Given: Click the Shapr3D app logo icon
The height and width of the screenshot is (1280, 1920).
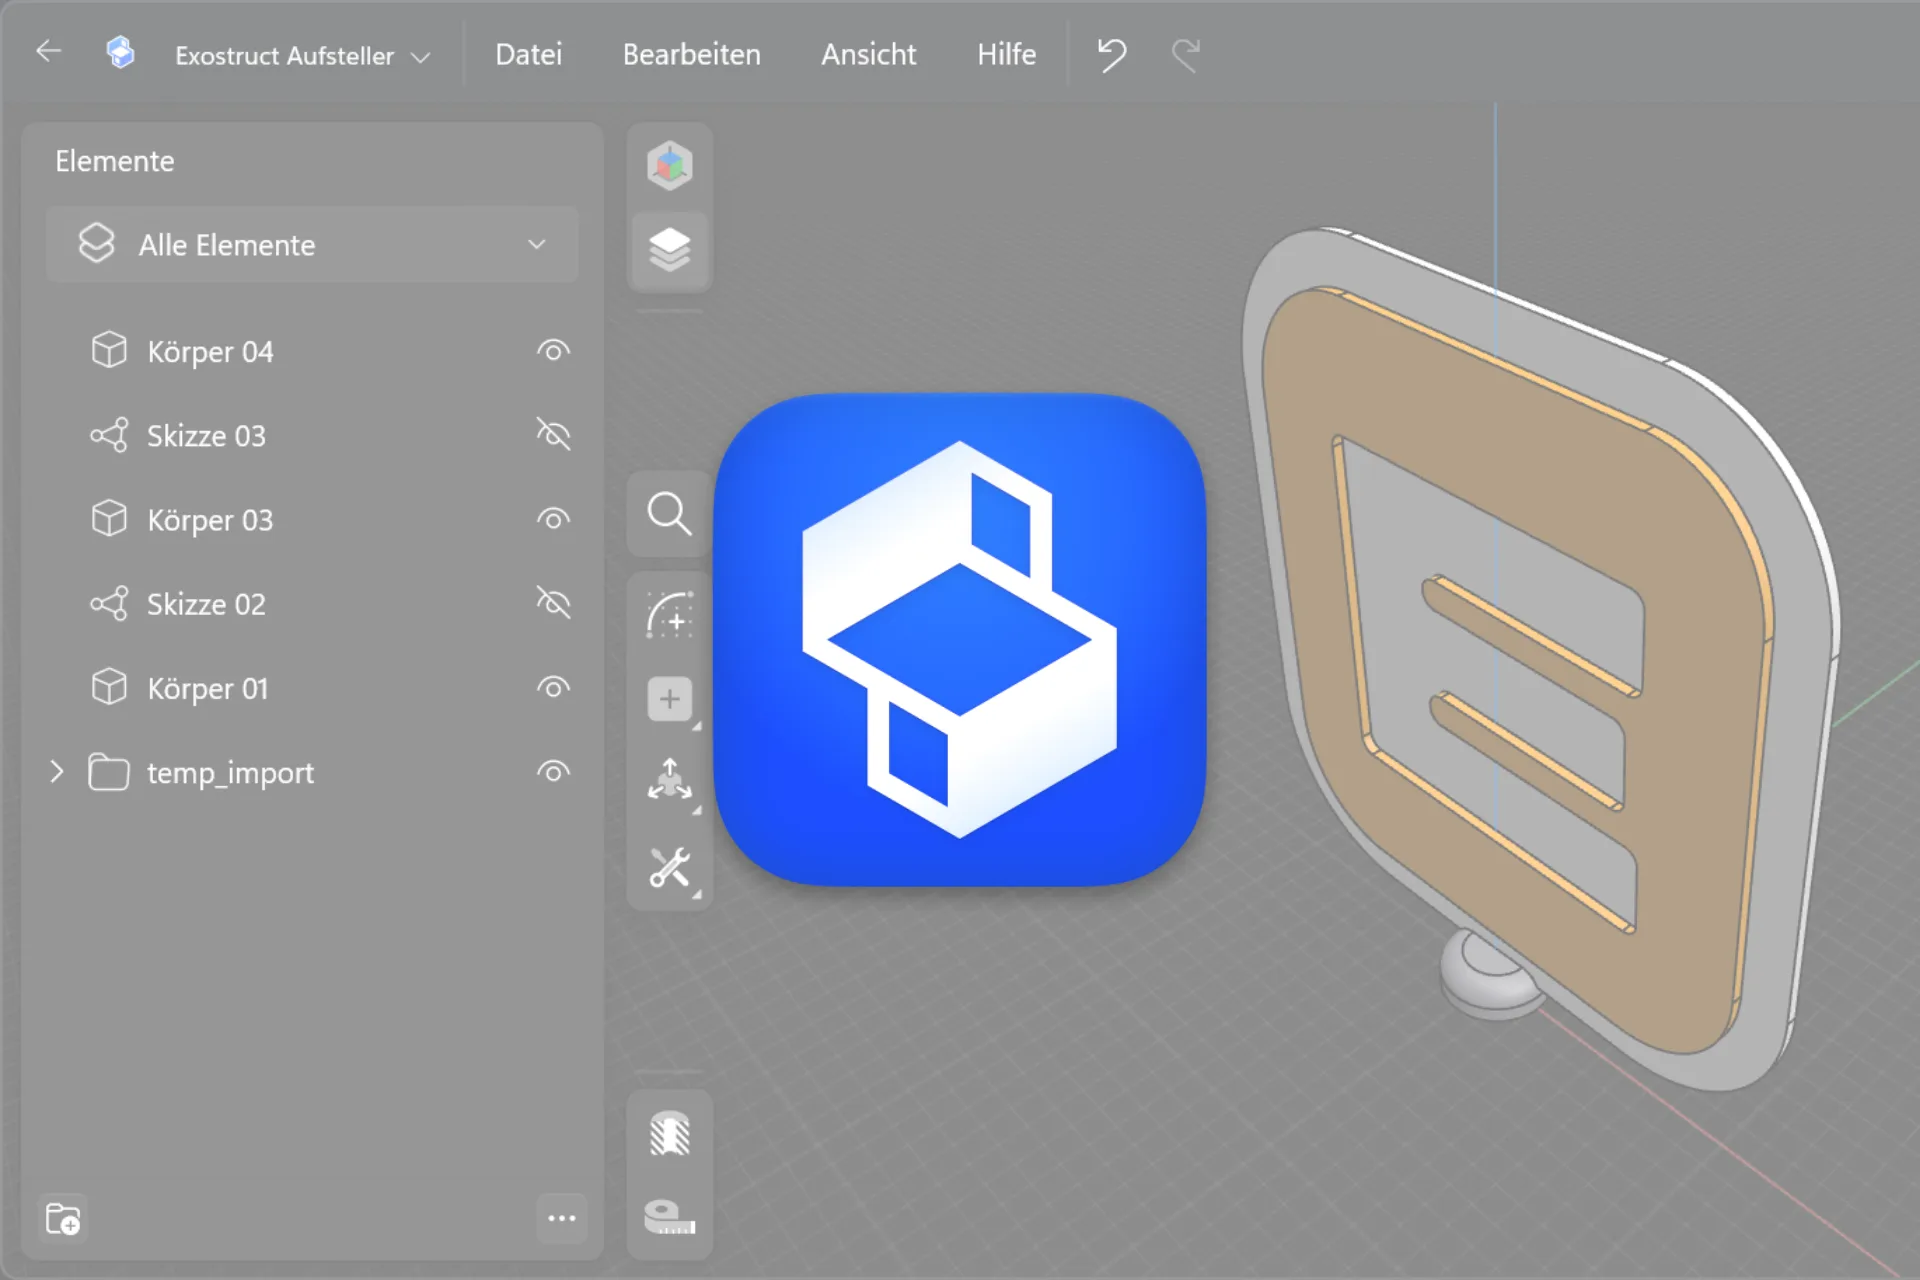Looking at the screenshot, I should pyautogui.click(x=120, y=52).
